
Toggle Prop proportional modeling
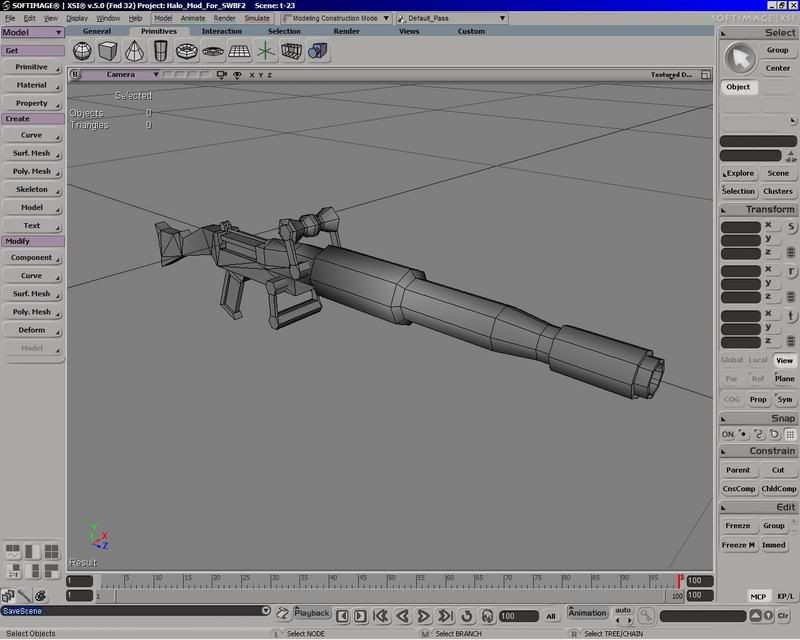pyautogui.click(x=758, y=400)
